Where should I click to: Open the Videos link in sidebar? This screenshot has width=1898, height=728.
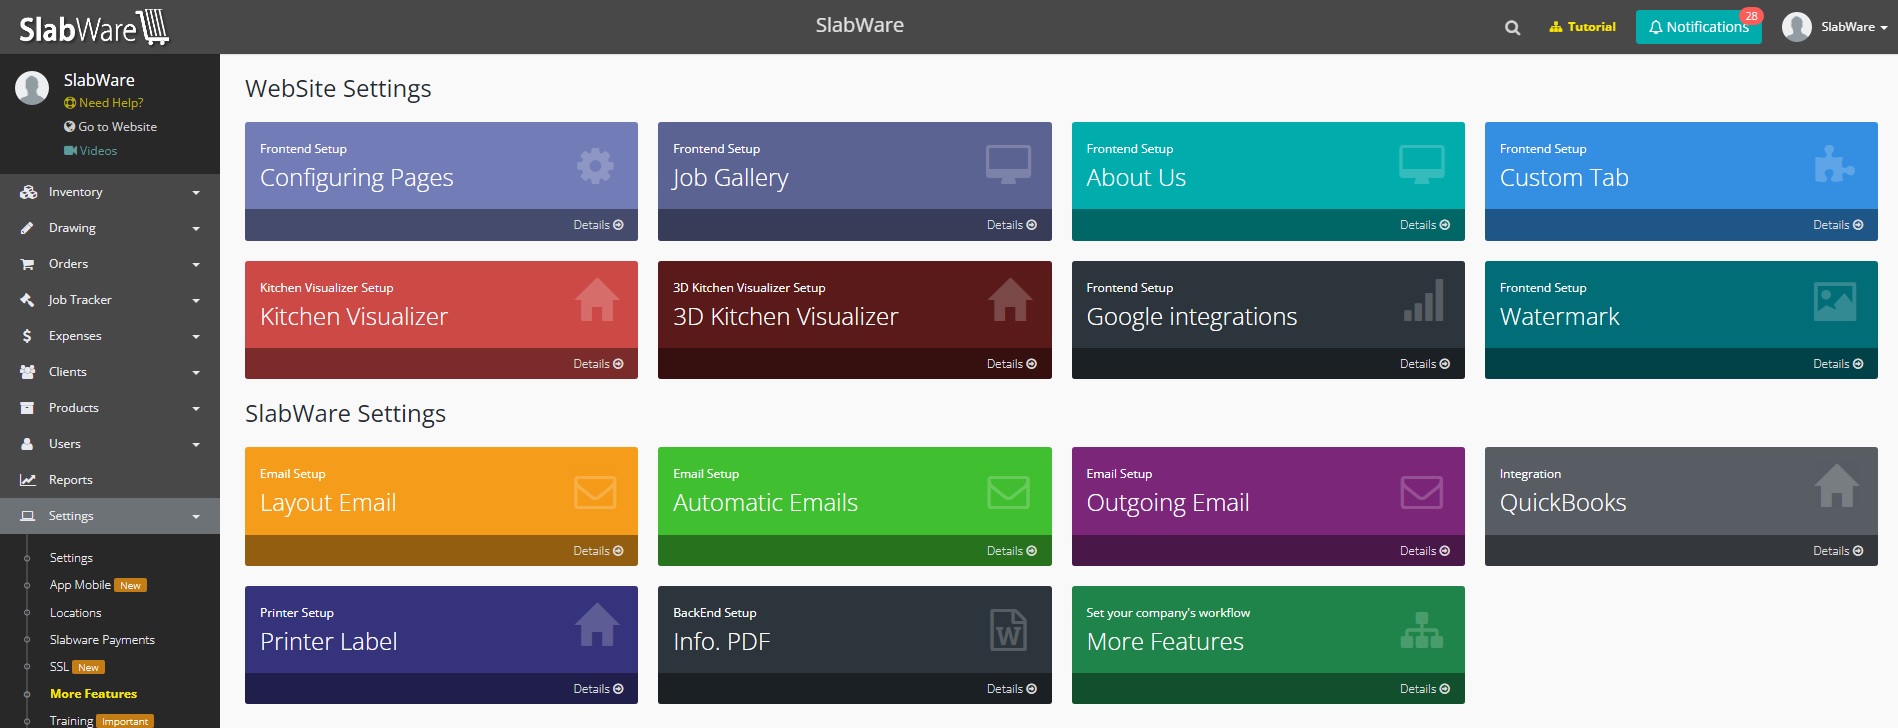(91, 151)
